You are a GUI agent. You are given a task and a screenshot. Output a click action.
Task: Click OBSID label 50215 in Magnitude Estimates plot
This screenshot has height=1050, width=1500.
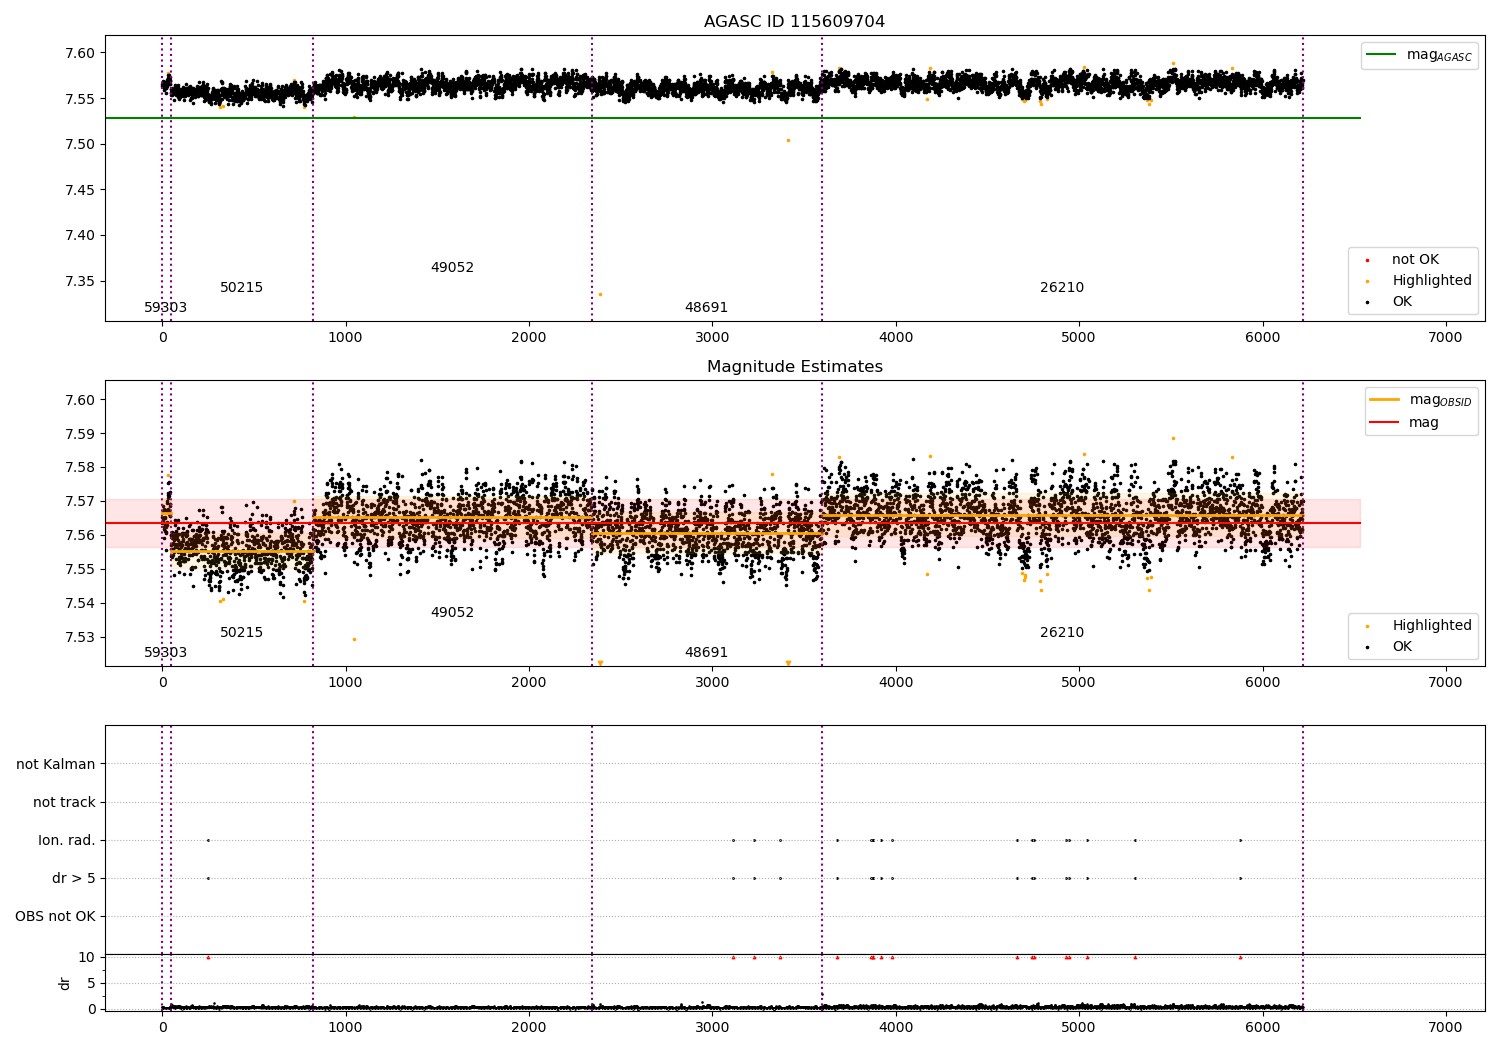point(241,633)
